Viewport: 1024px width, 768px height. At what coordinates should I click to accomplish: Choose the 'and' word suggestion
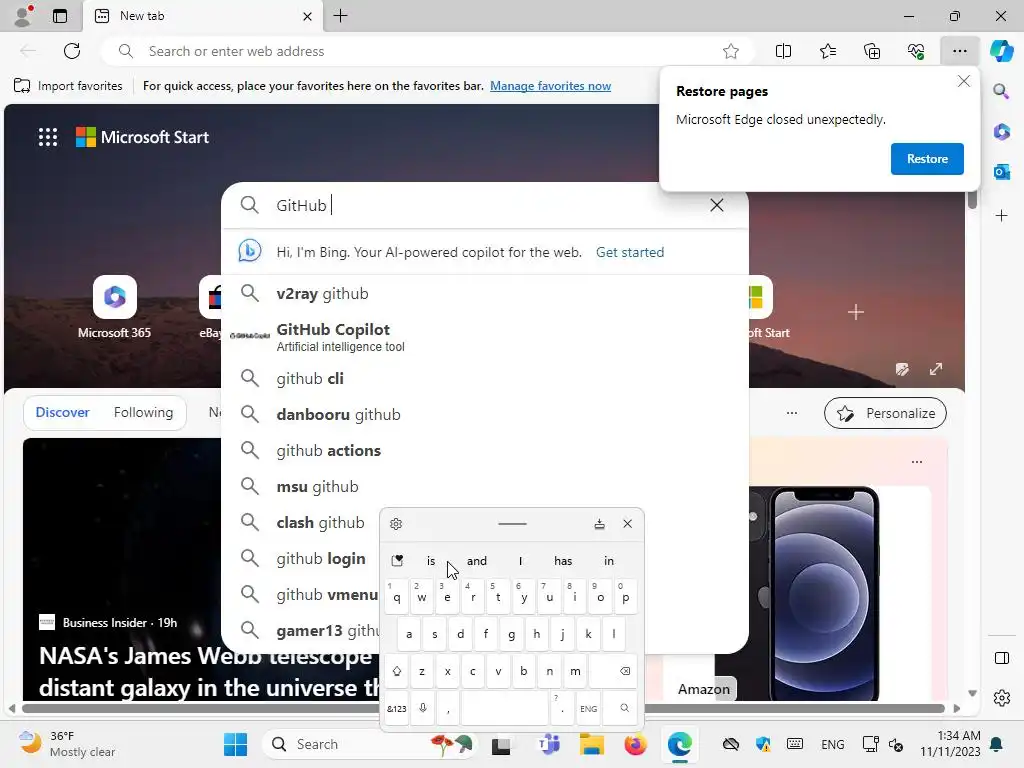coord(477,560)
